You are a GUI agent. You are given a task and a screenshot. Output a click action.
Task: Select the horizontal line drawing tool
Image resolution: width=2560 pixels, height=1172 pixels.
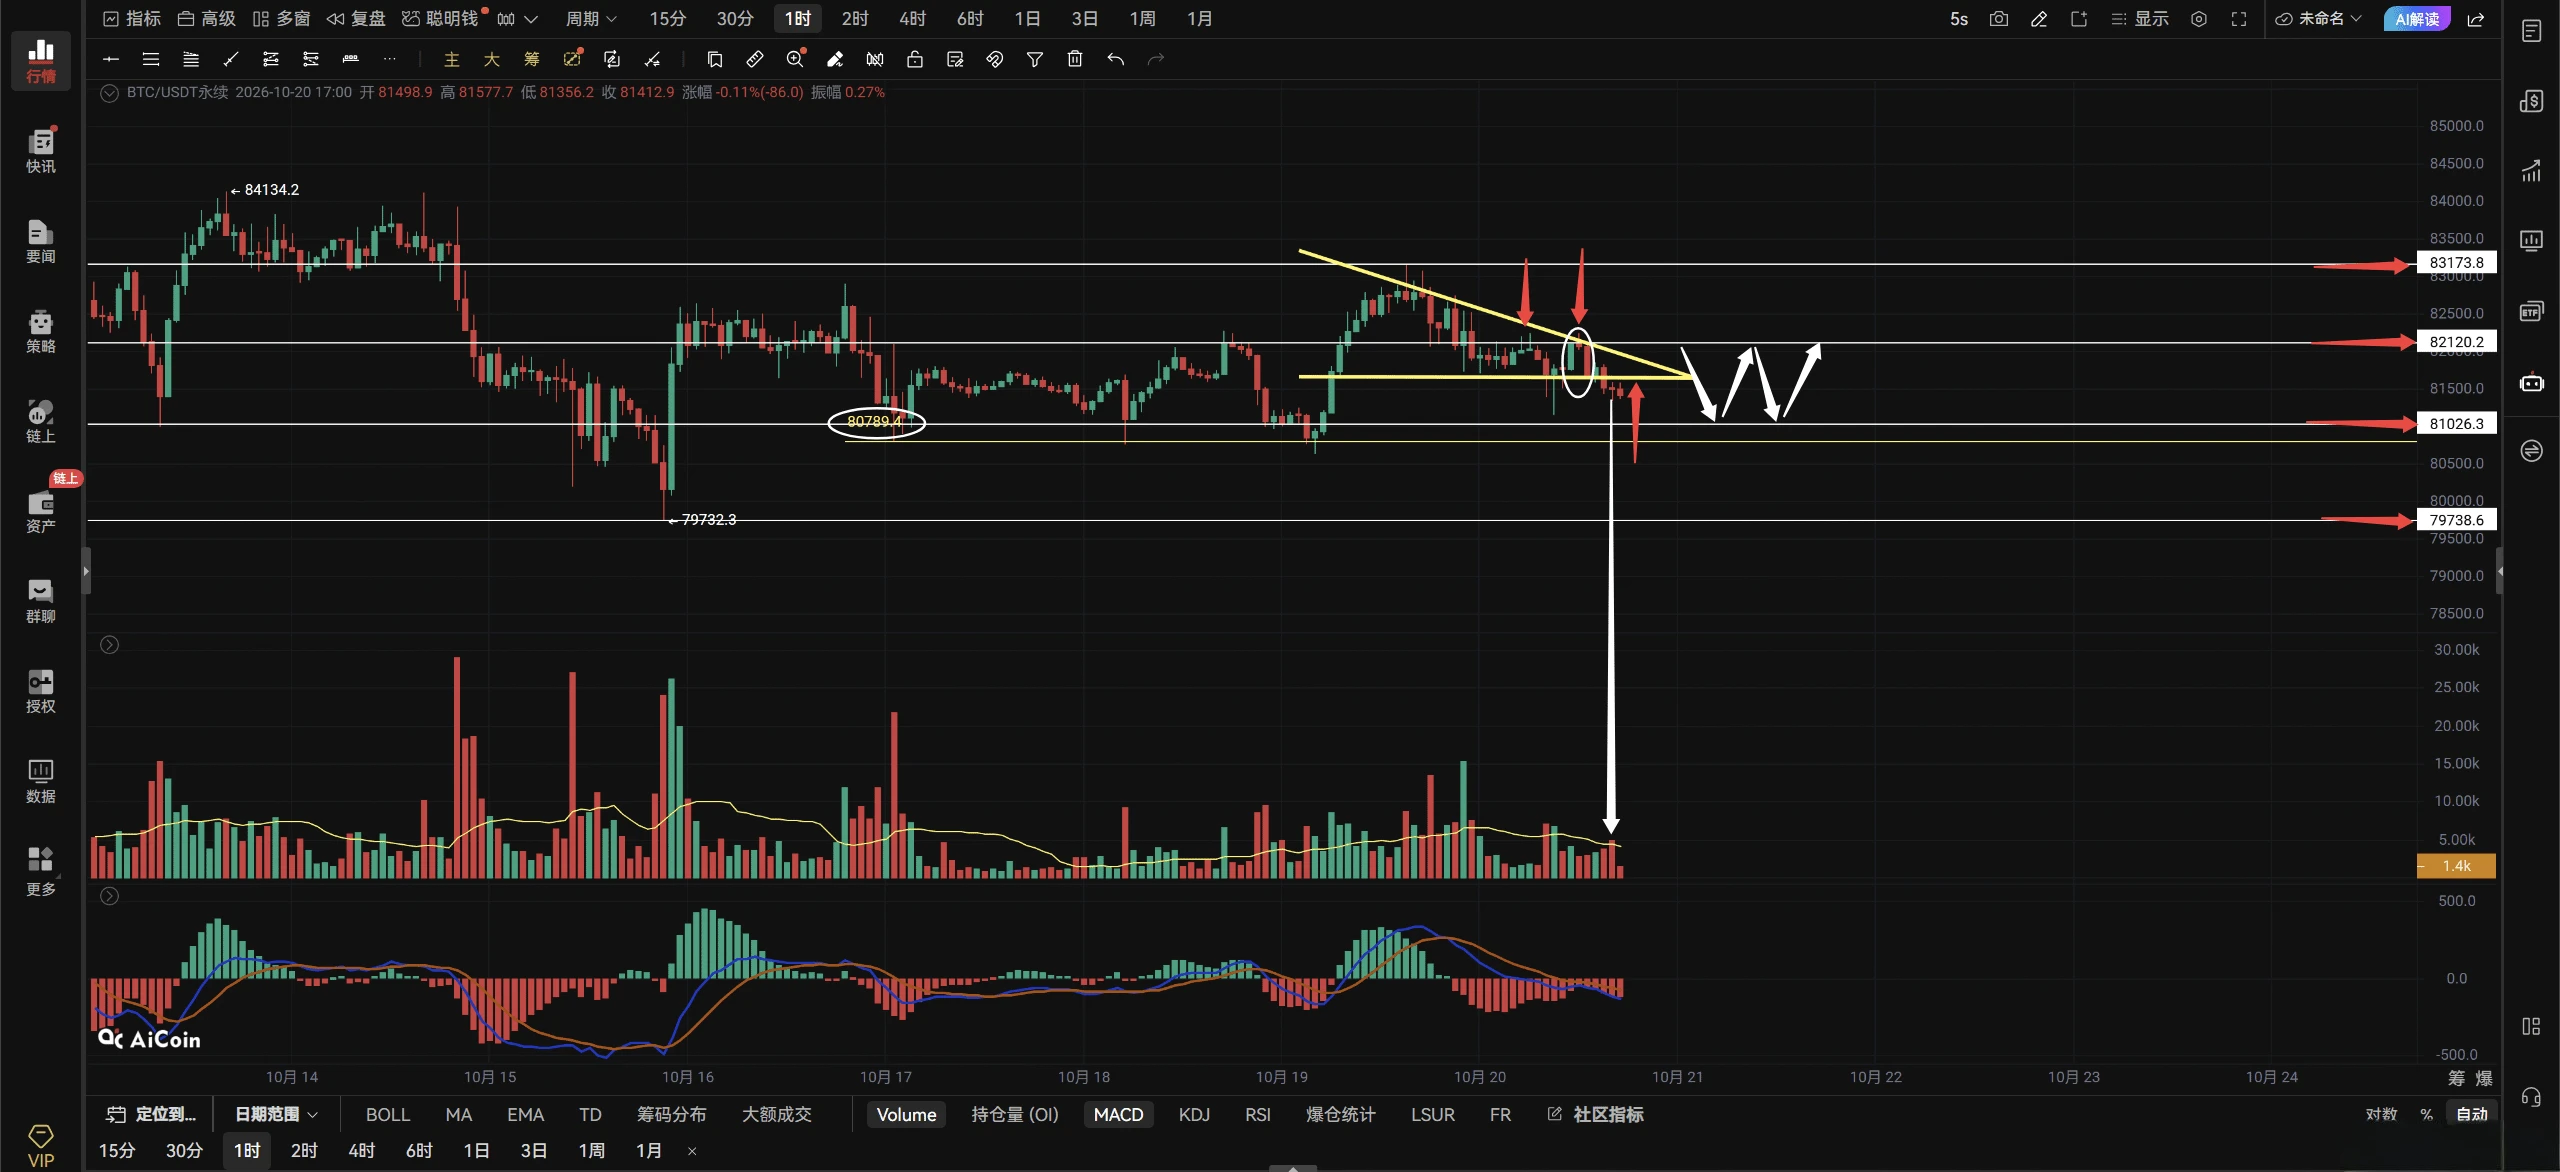click(x=111, y=60)
